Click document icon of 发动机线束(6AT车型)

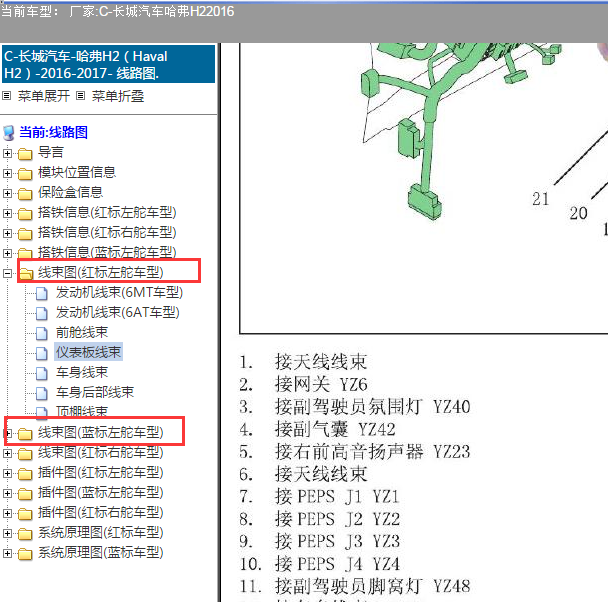[42, 313]
